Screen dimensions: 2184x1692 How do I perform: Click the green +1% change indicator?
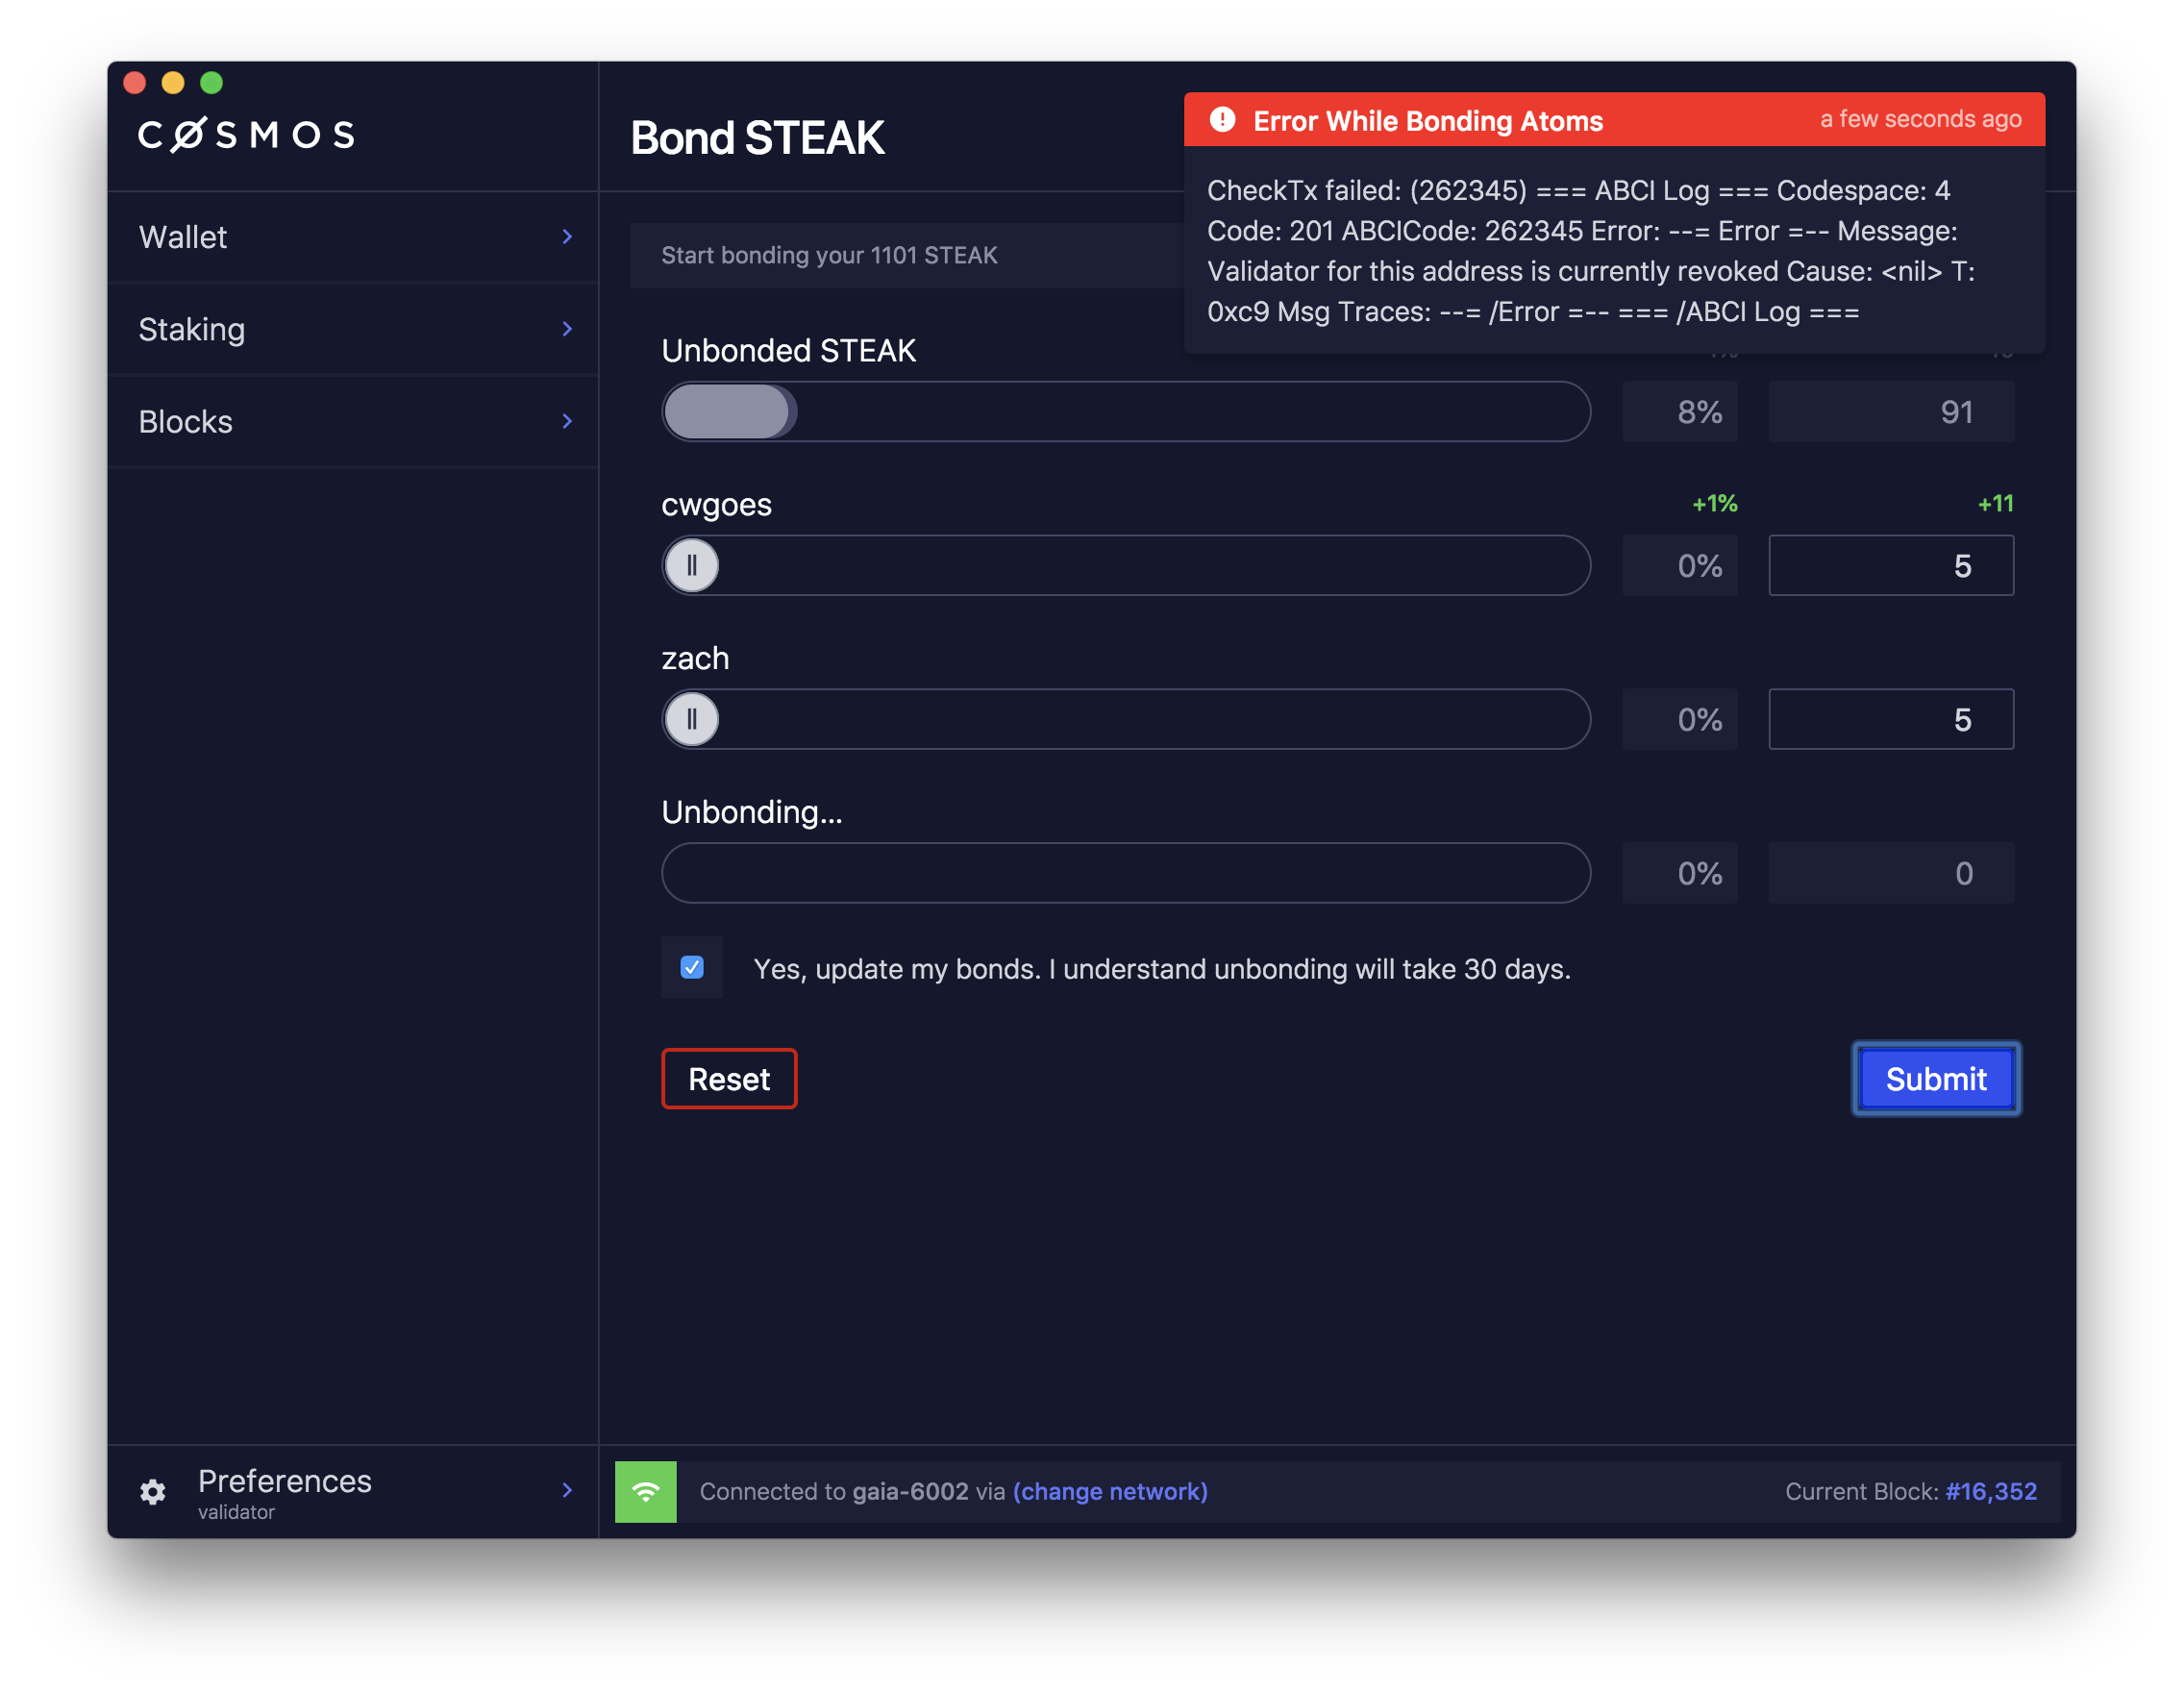click(1714, 504)
